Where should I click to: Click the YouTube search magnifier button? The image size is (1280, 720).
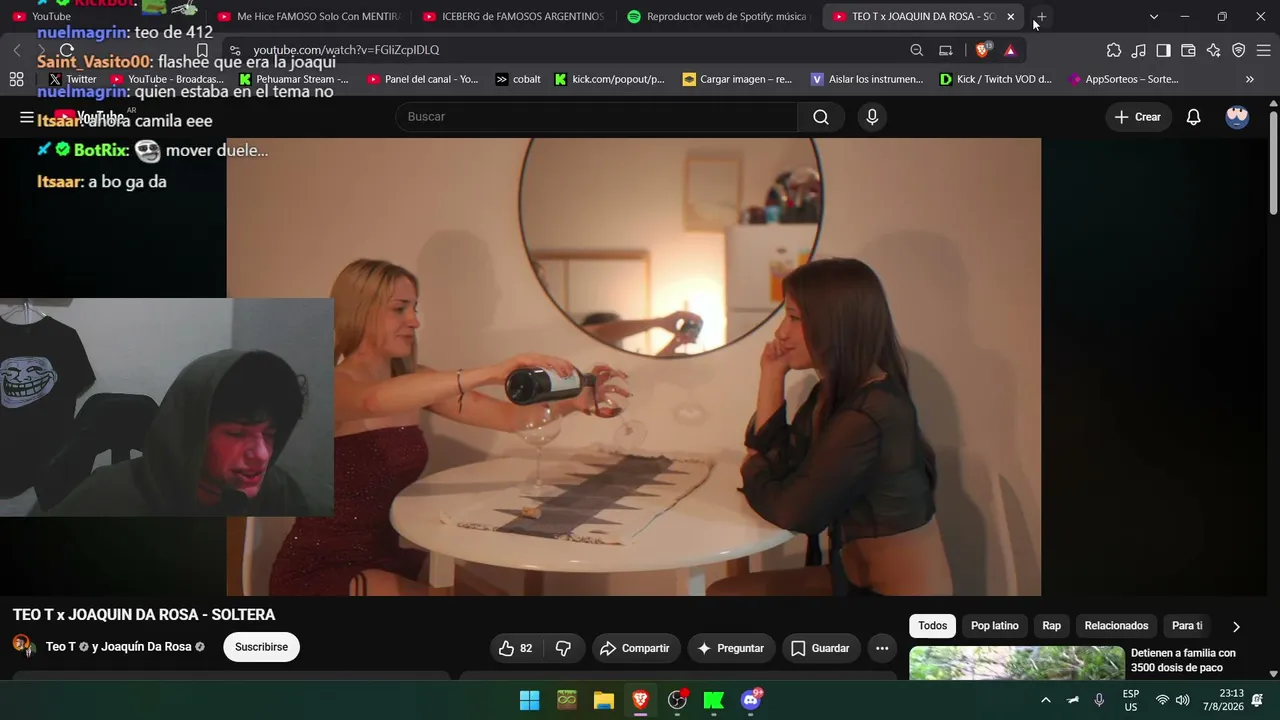[821, 117]
